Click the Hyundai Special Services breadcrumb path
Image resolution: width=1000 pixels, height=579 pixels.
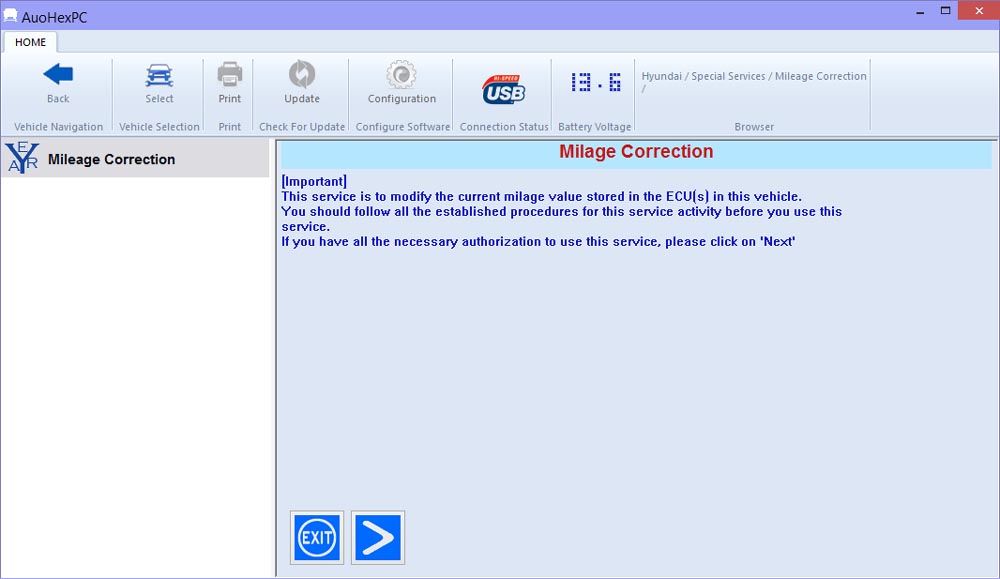[x=753, y=77]
